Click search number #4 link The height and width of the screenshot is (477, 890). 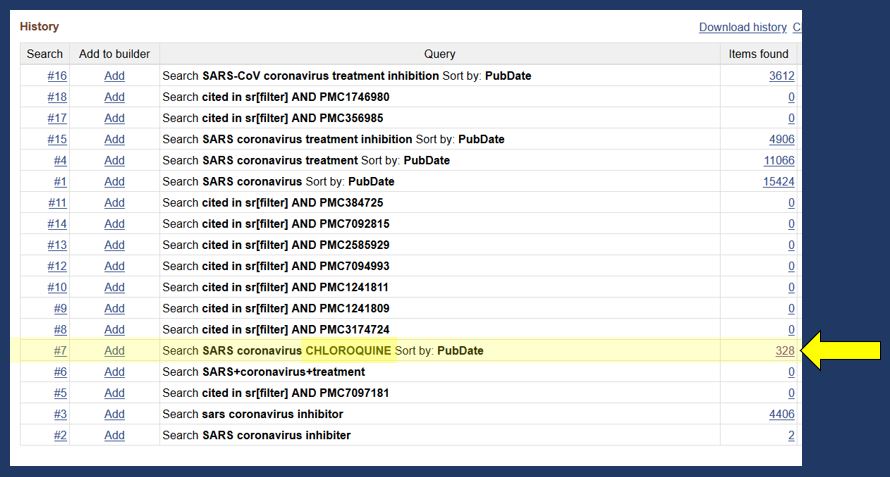[60, 160]
